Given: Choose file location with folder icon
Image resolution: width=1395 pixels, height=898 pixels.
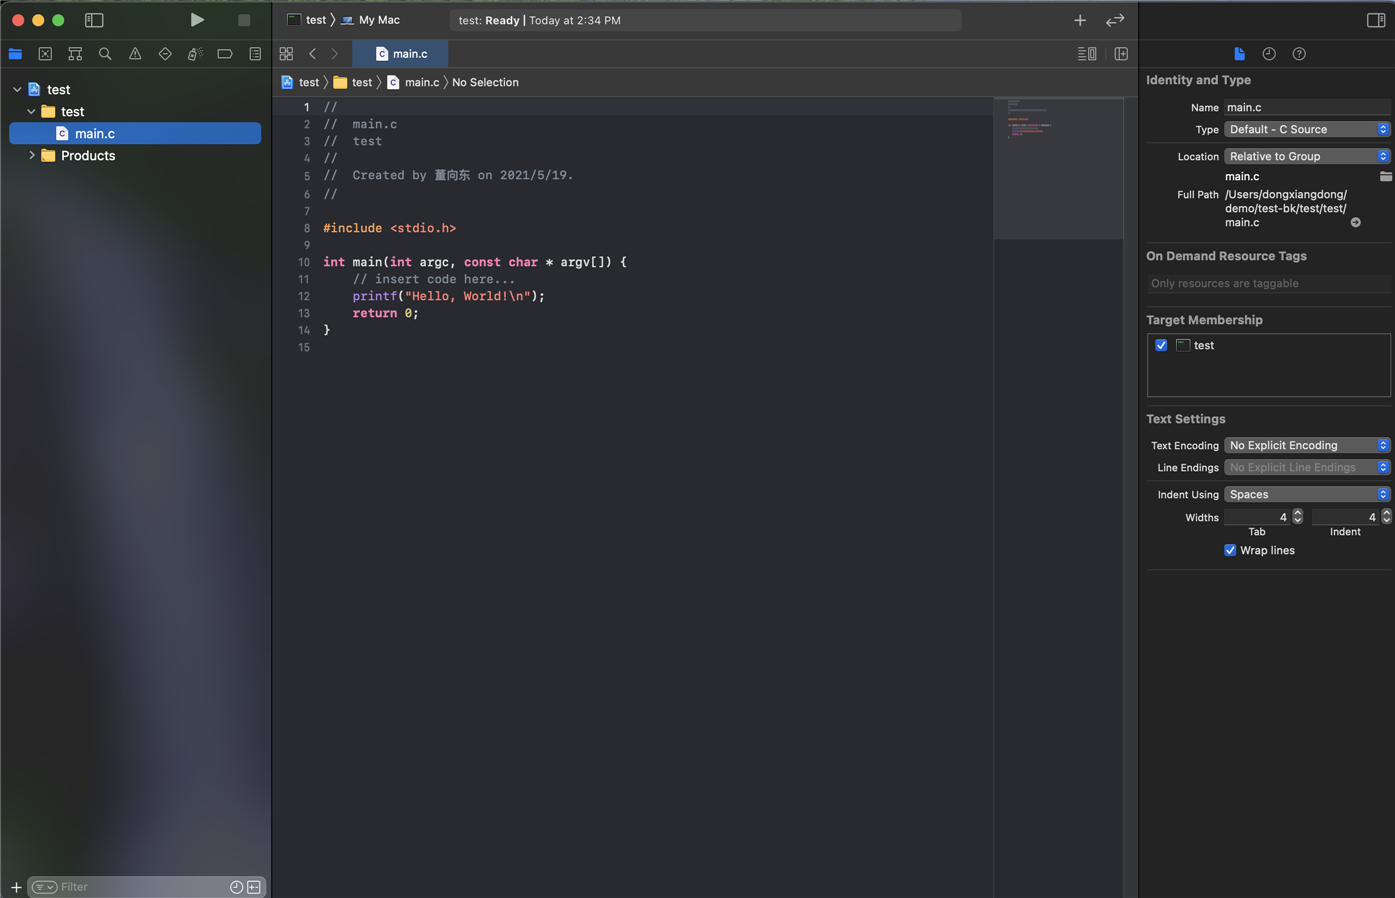Looking at the screenshot, I should tap(1385, 177).
